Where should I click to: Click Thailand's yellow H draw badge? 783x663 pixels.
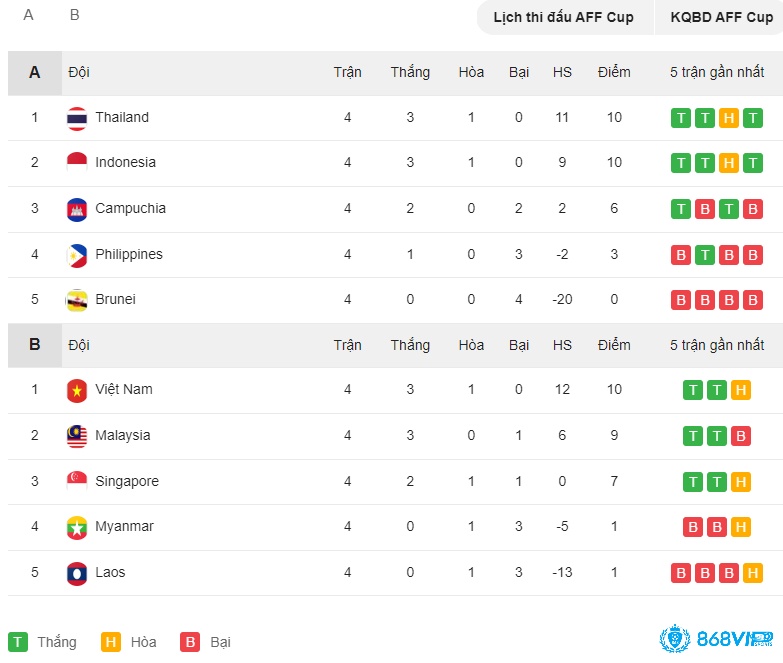click(729, 118)
